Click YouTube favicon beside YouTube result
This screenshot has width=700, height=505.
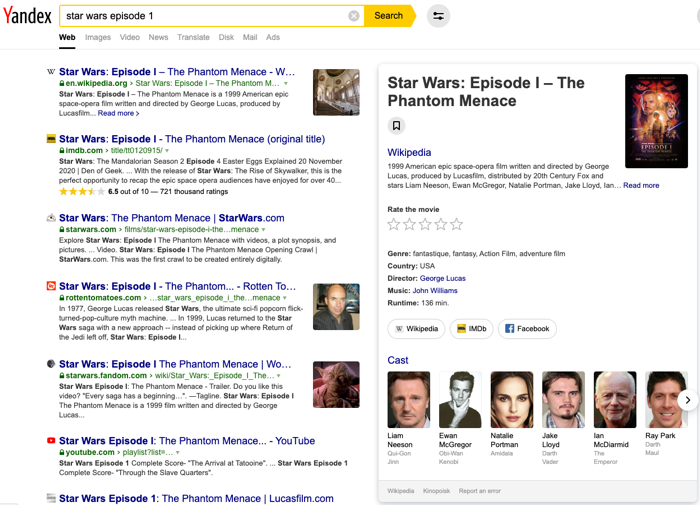click(51, 440)
